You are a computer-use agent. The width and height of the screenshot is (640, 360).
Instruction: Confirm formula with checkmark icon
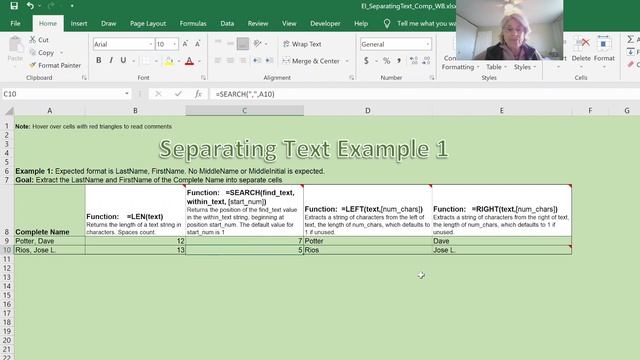pyautogui.click(x=178, y=94)
